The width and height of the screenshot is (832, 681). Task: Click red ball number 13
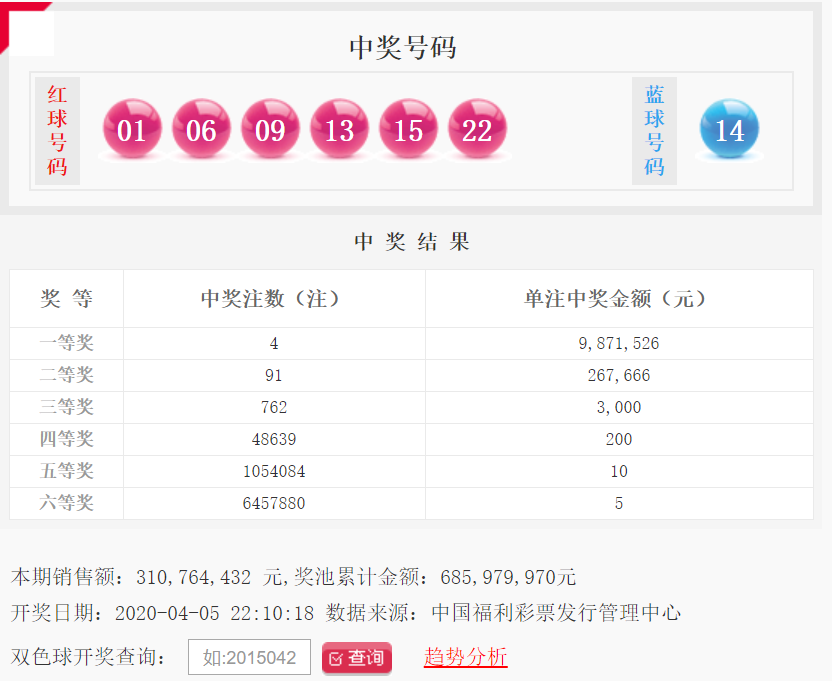coord(339,129)
